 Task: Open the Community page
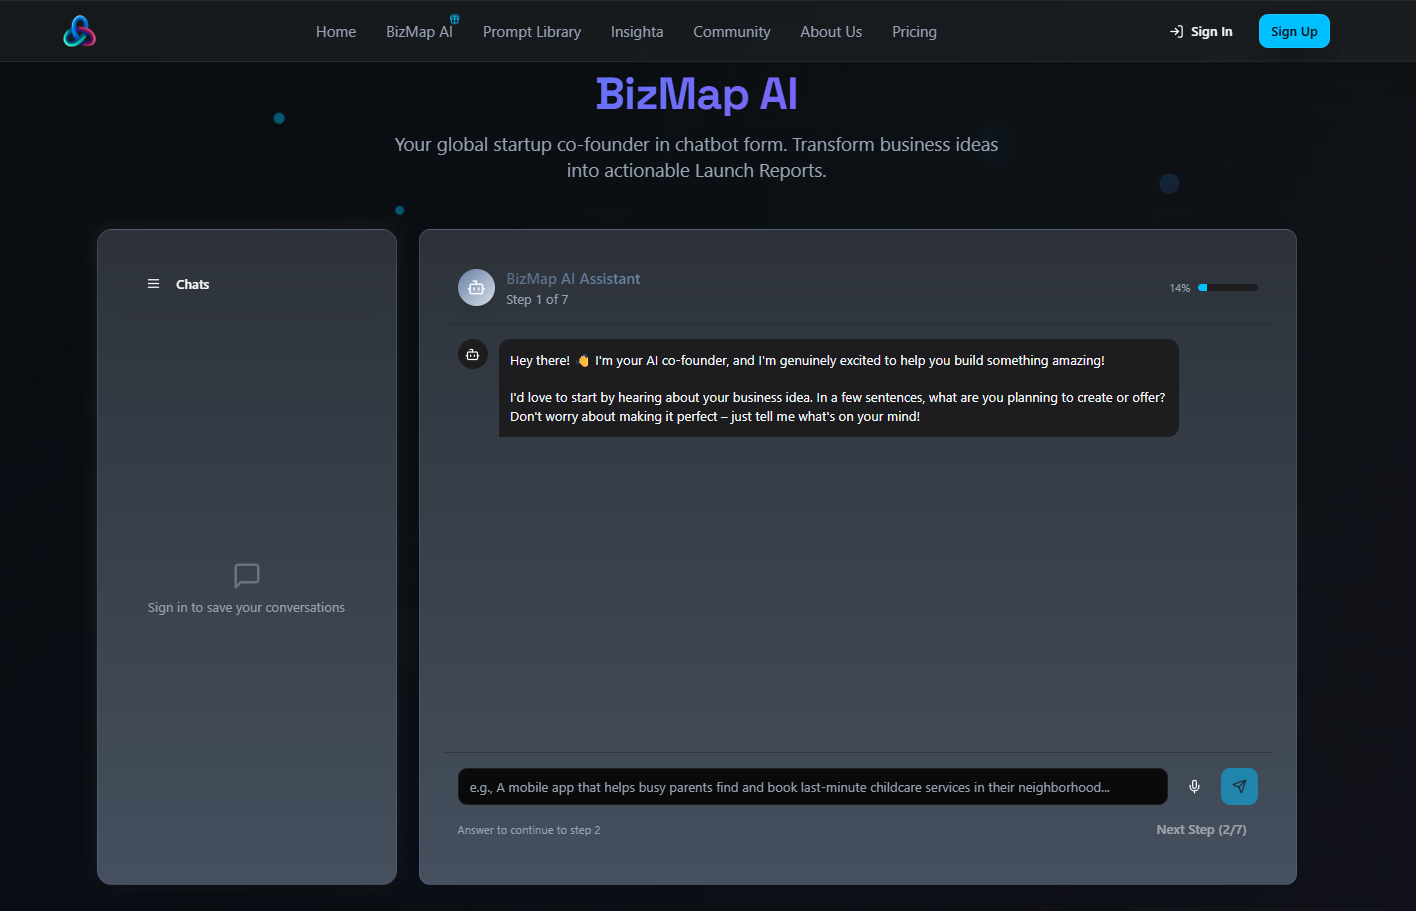coord(731,31)
